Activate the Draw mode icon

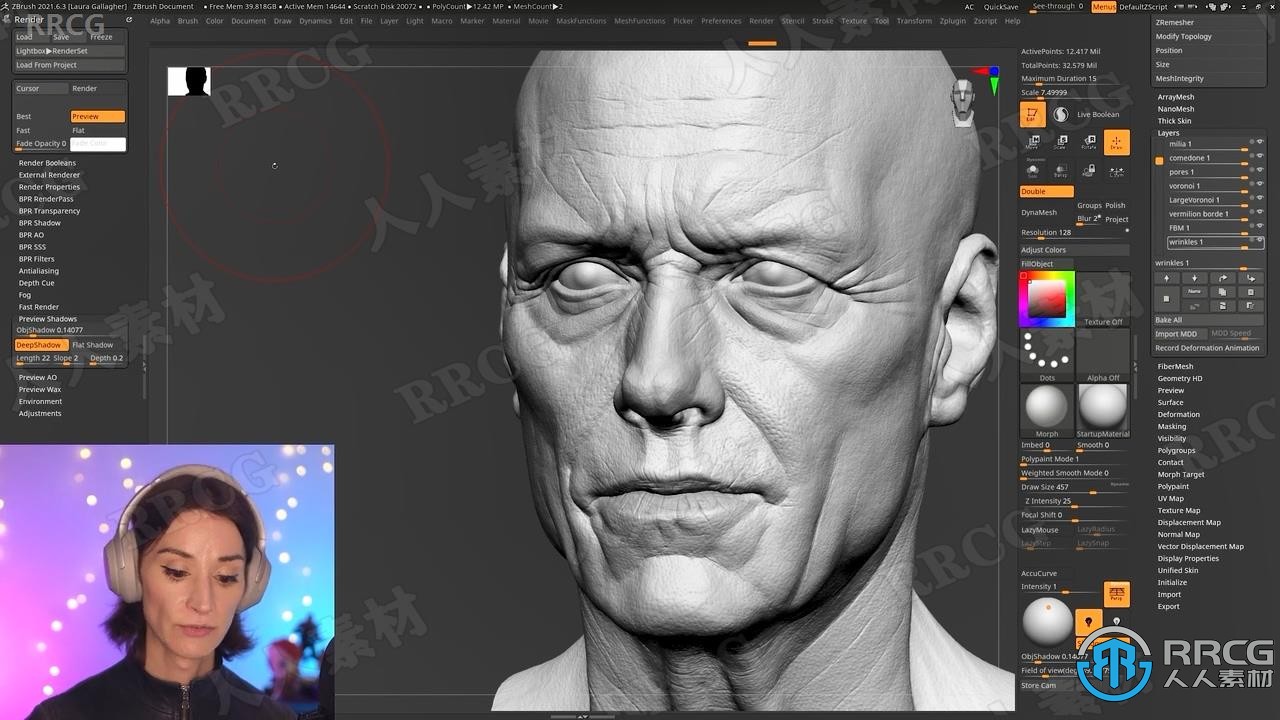tap(1117, 142)
